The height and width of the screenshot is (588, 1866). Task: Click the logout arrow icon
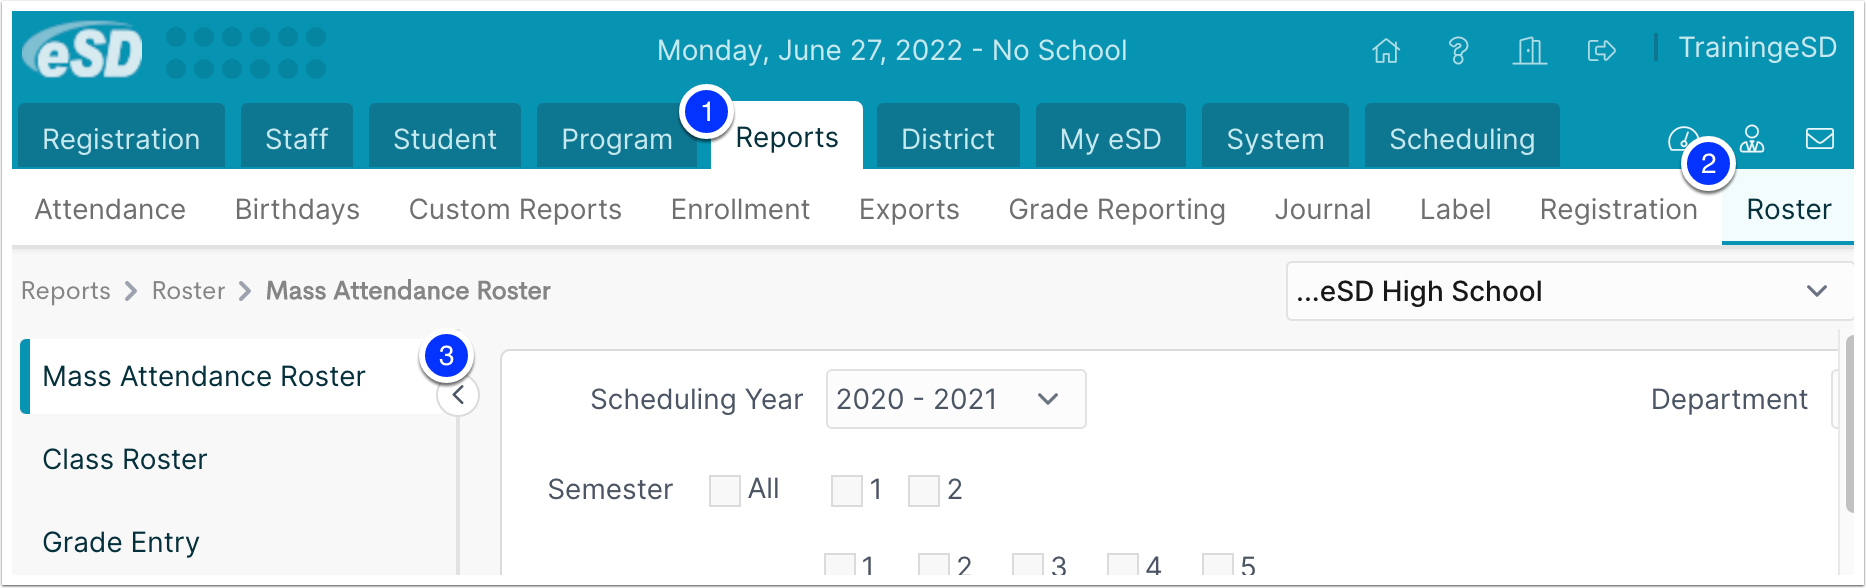click(1602, 50)
